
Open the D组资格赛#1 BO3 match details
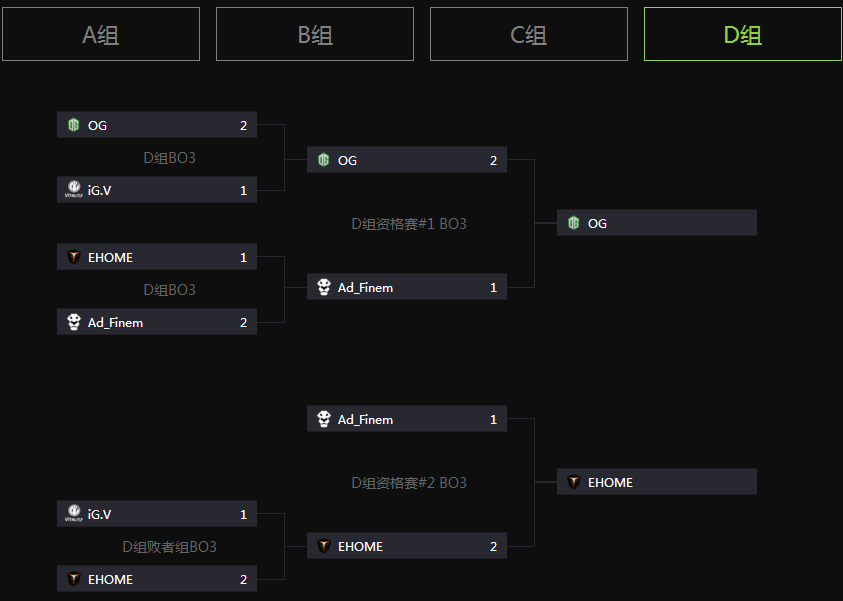[x=409, y=224]
